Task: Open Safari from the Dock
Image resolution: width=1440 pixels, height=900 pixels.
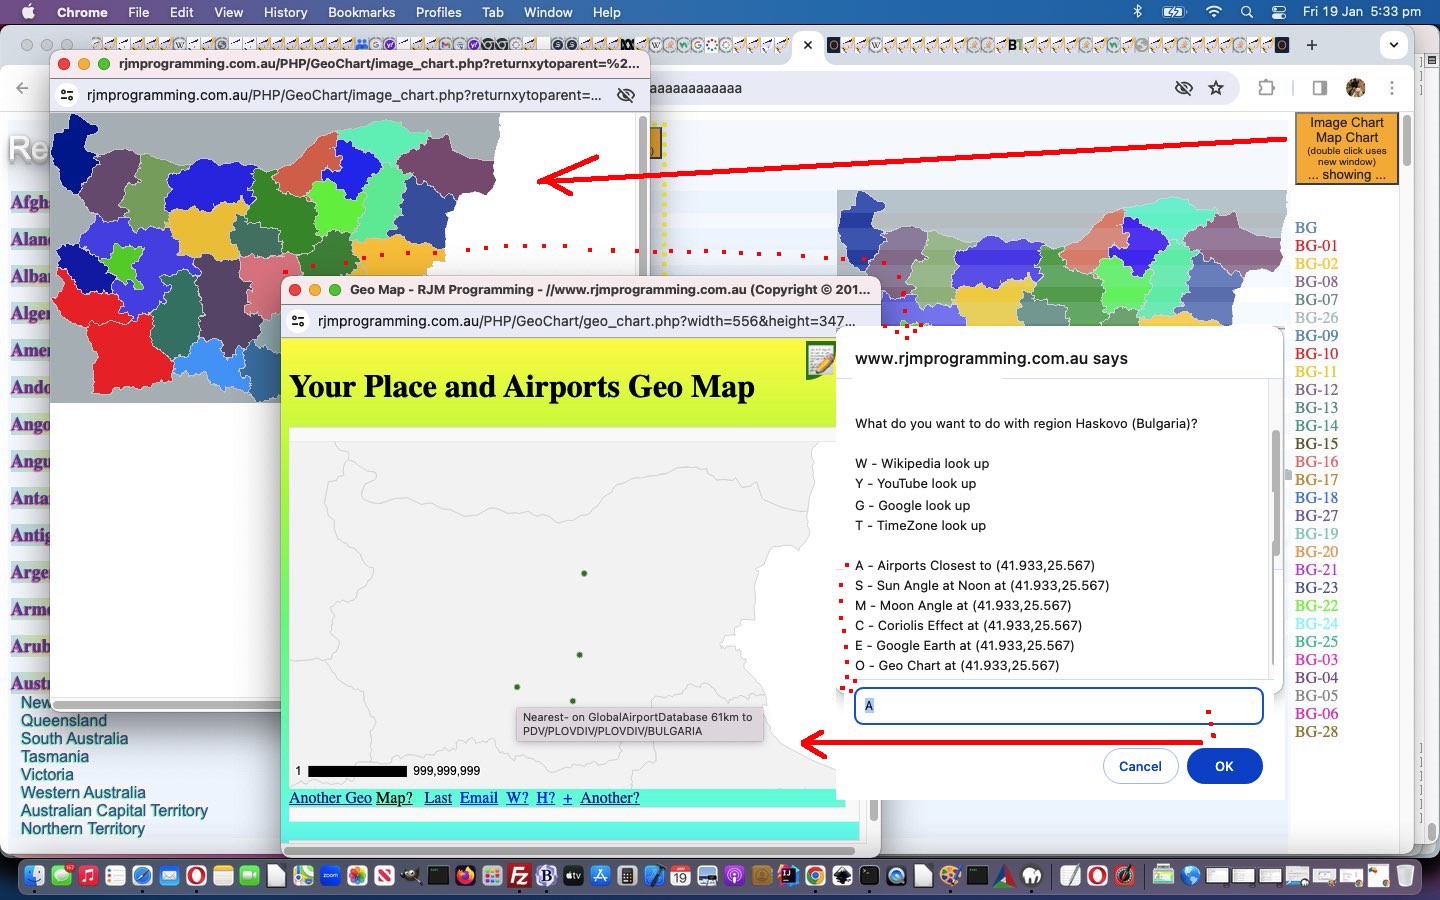Action: 142,876
